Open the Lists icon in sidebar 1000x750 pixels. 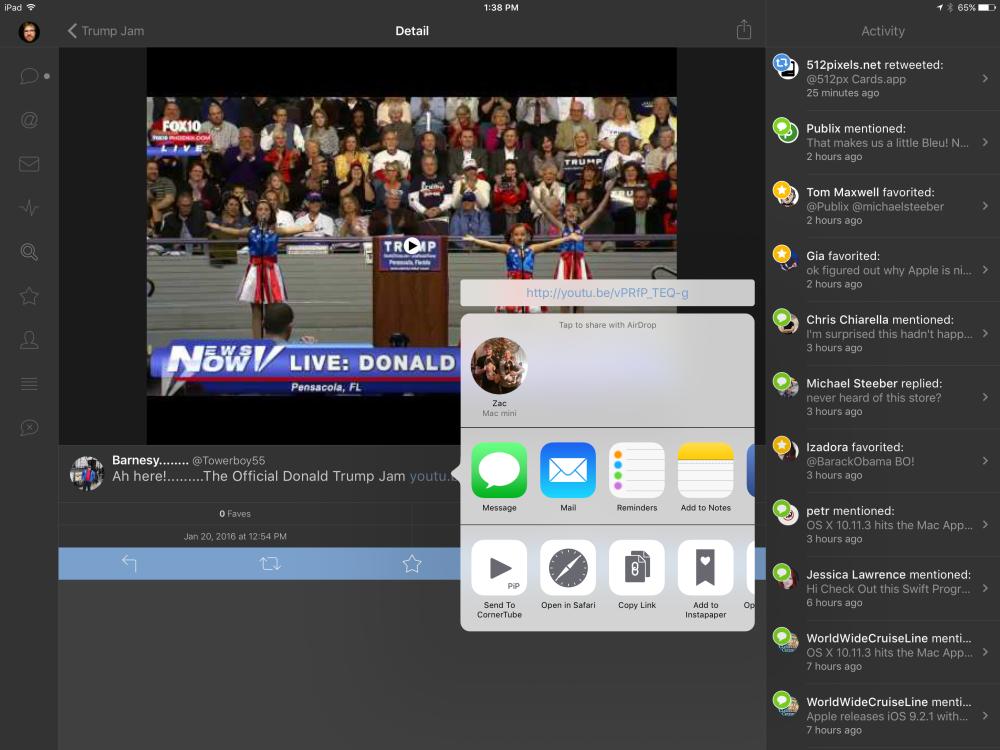(29, 384)
